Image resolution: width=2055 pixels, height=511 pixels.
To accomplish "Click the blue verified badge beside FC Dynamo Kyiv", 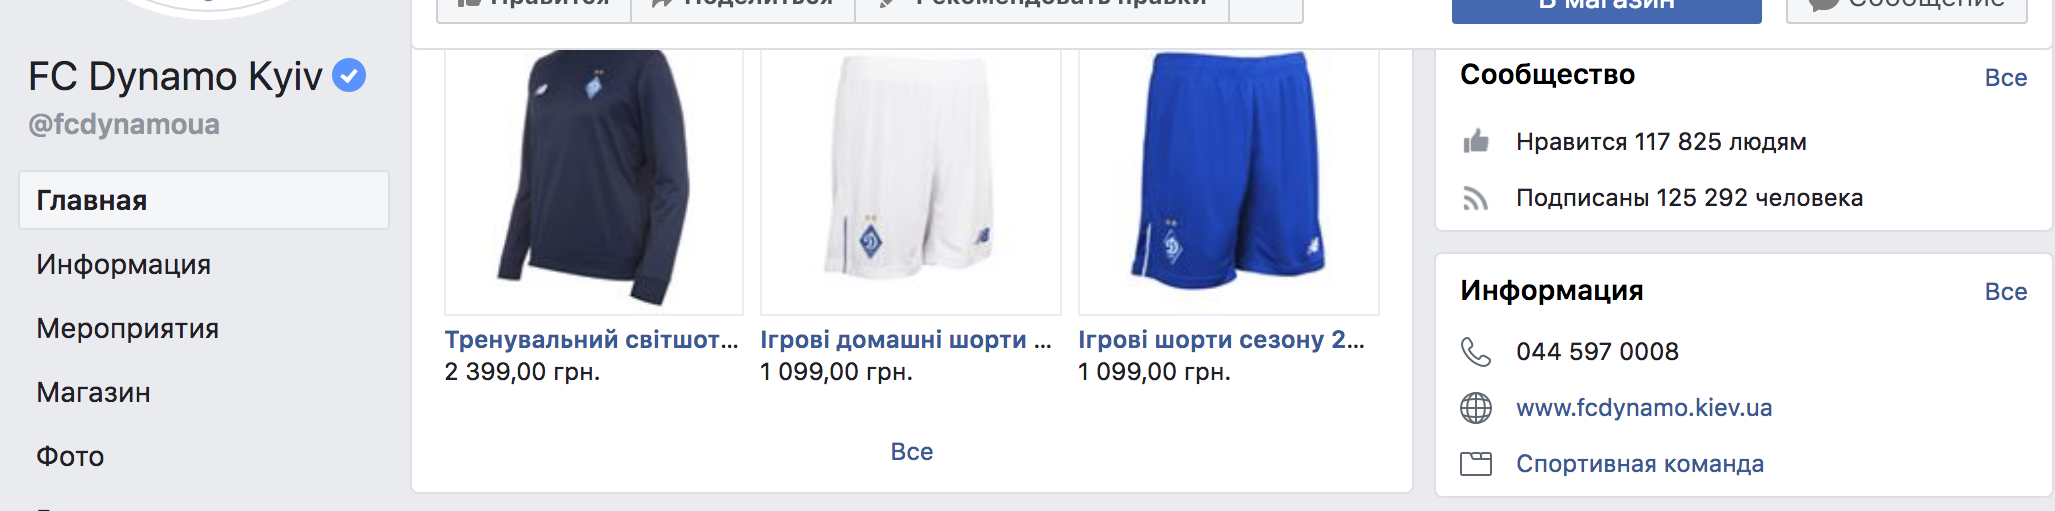I will click(x=349, y=75).
